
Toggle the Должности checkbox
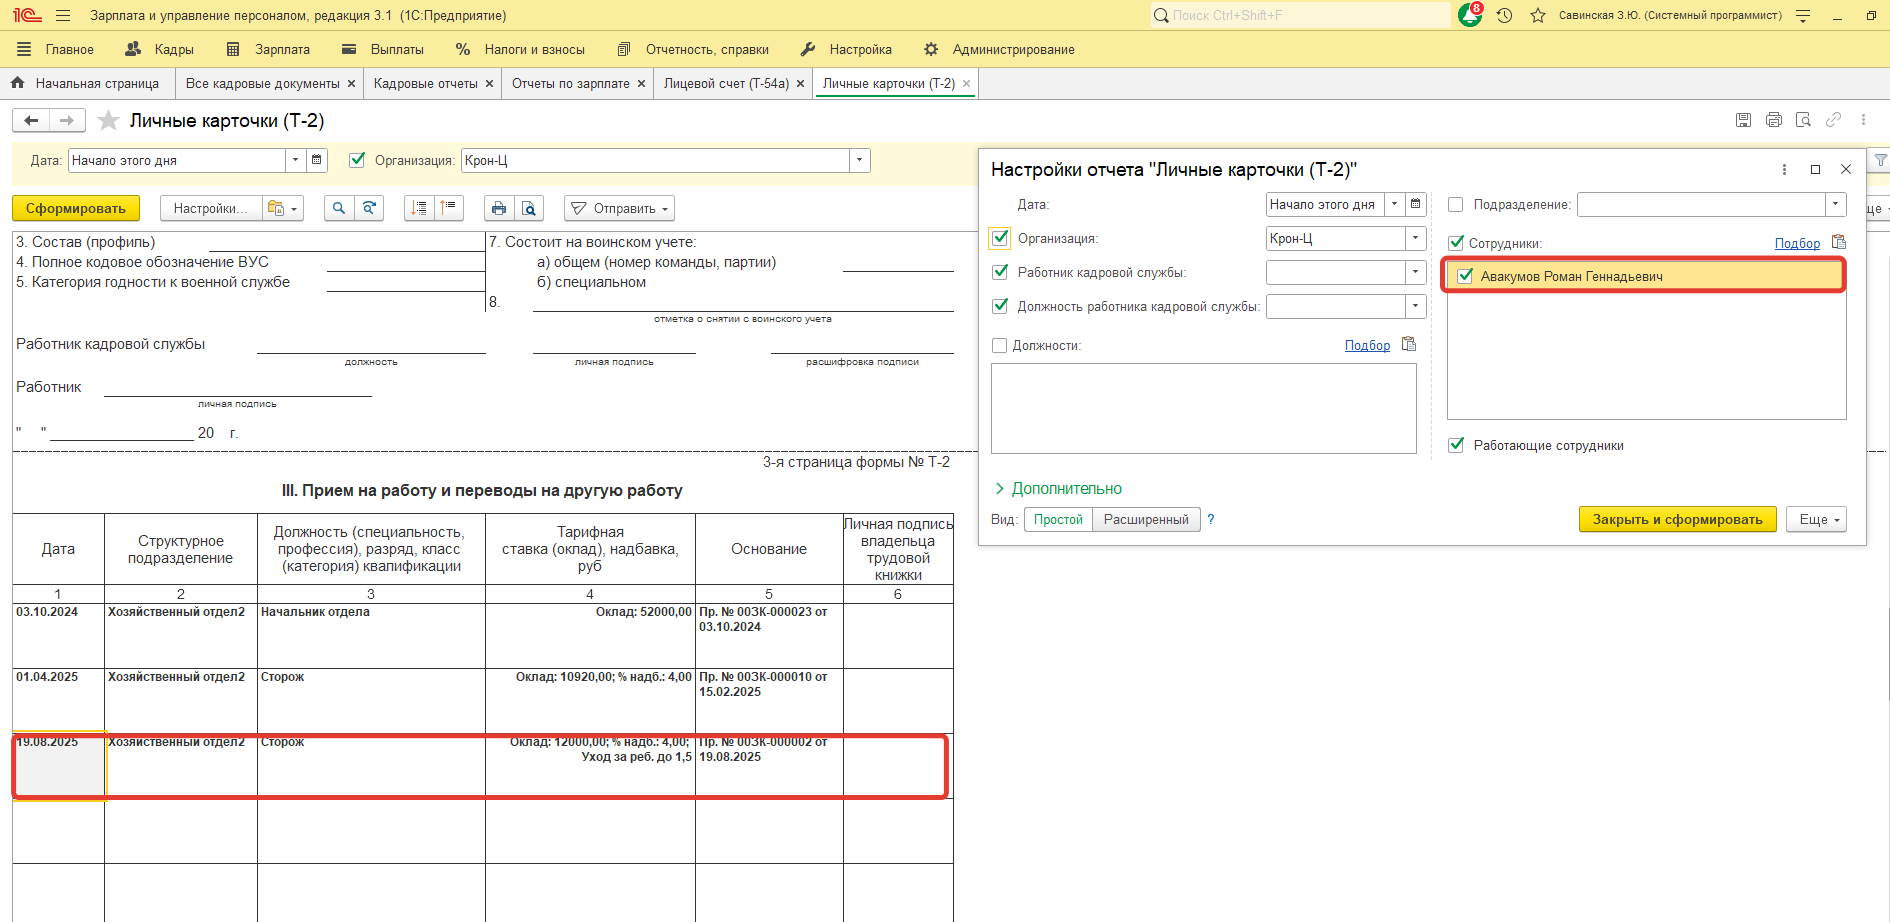tap(999, 345)
